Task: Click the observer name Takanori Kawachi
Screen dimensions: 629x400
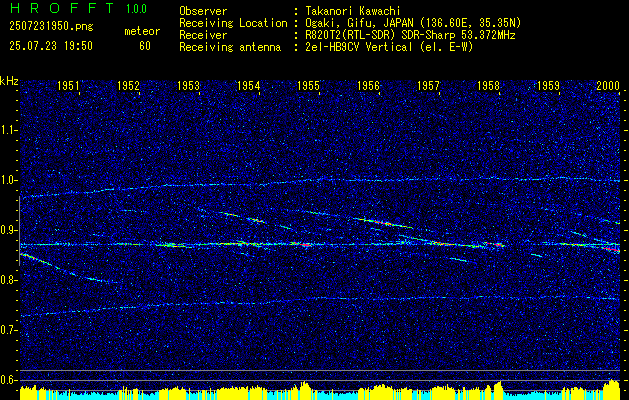Action: pos(353,11)
